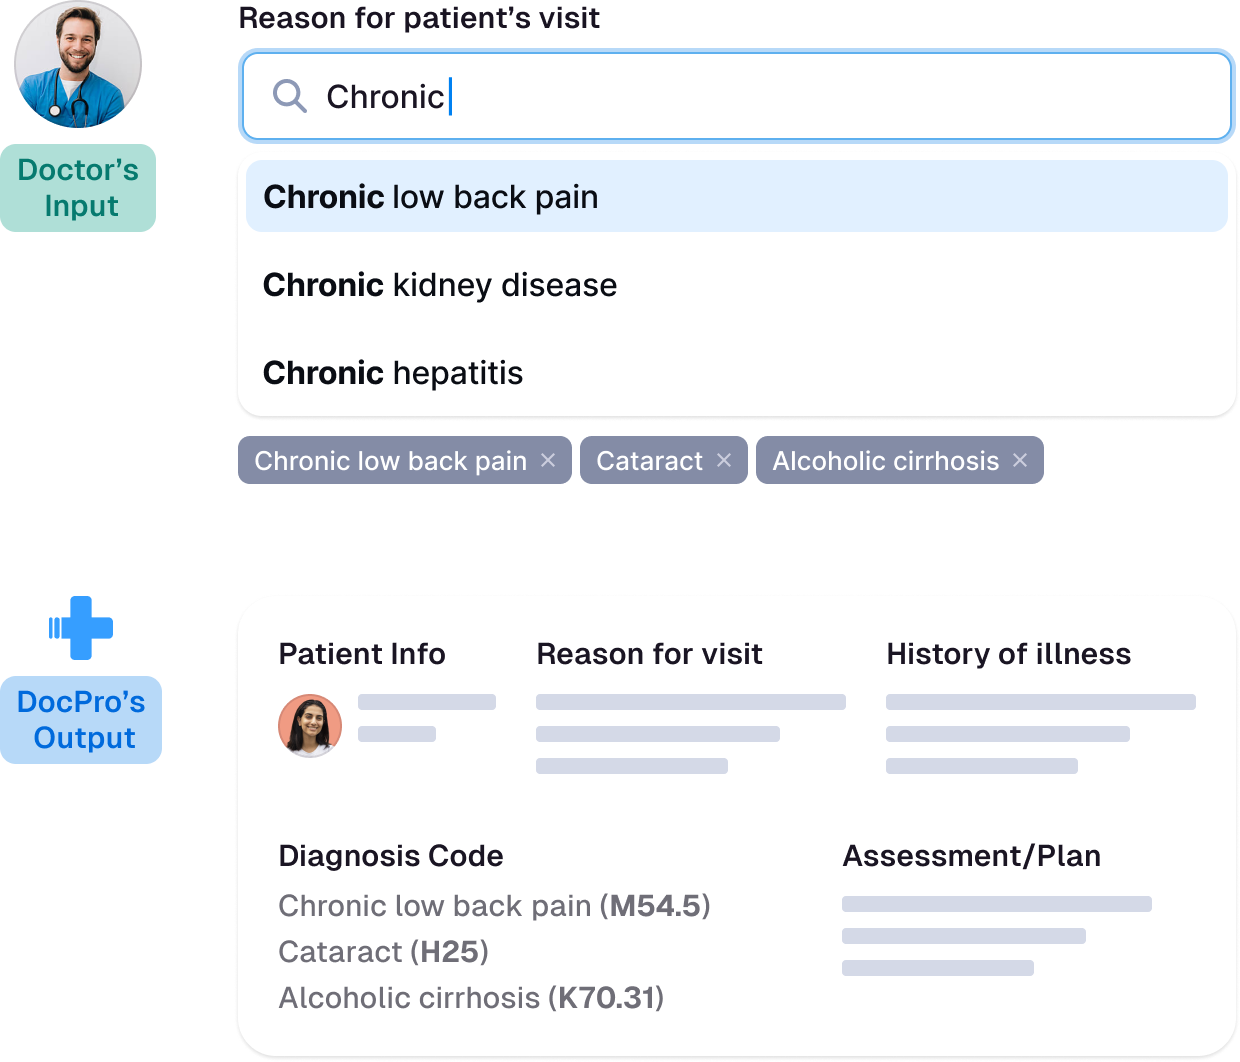Viewport: 1240px width, 1062px height.
Task: Remove the Alcoholic cirrhosis tag
Action: pyautogui.click(x=1020, y=460)
